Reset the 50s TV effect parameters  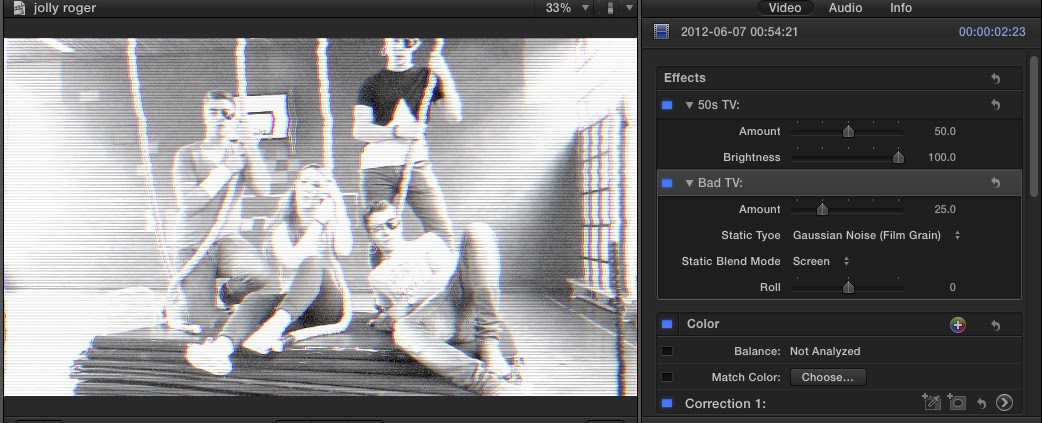(x=995, y=105)
